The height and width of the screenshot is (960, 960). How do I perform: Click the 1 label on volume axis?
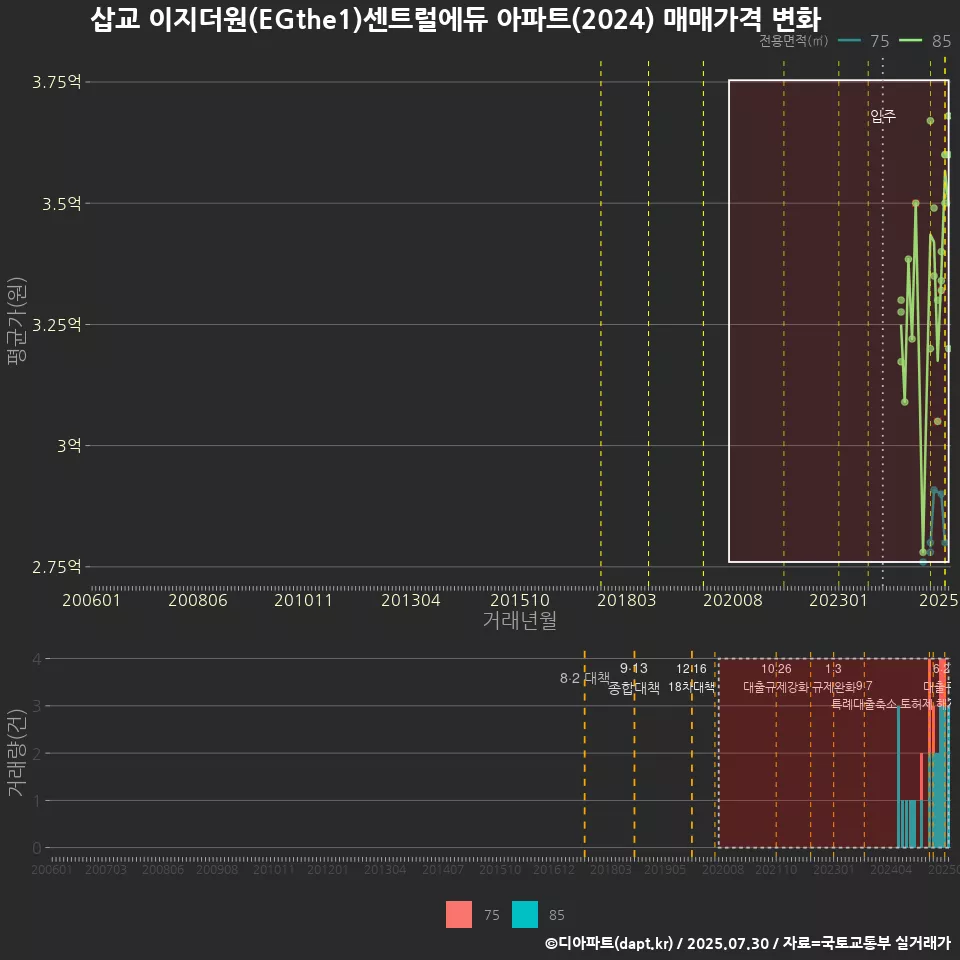point(37,801)
